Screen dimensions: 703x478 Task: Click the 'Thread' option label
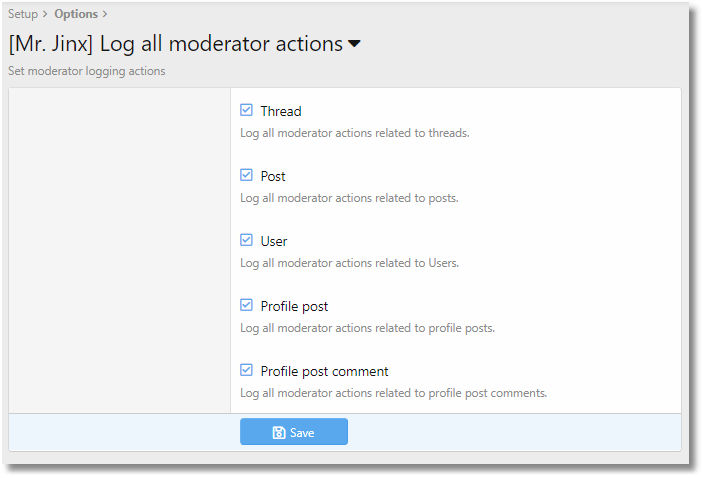click(281, 111)
